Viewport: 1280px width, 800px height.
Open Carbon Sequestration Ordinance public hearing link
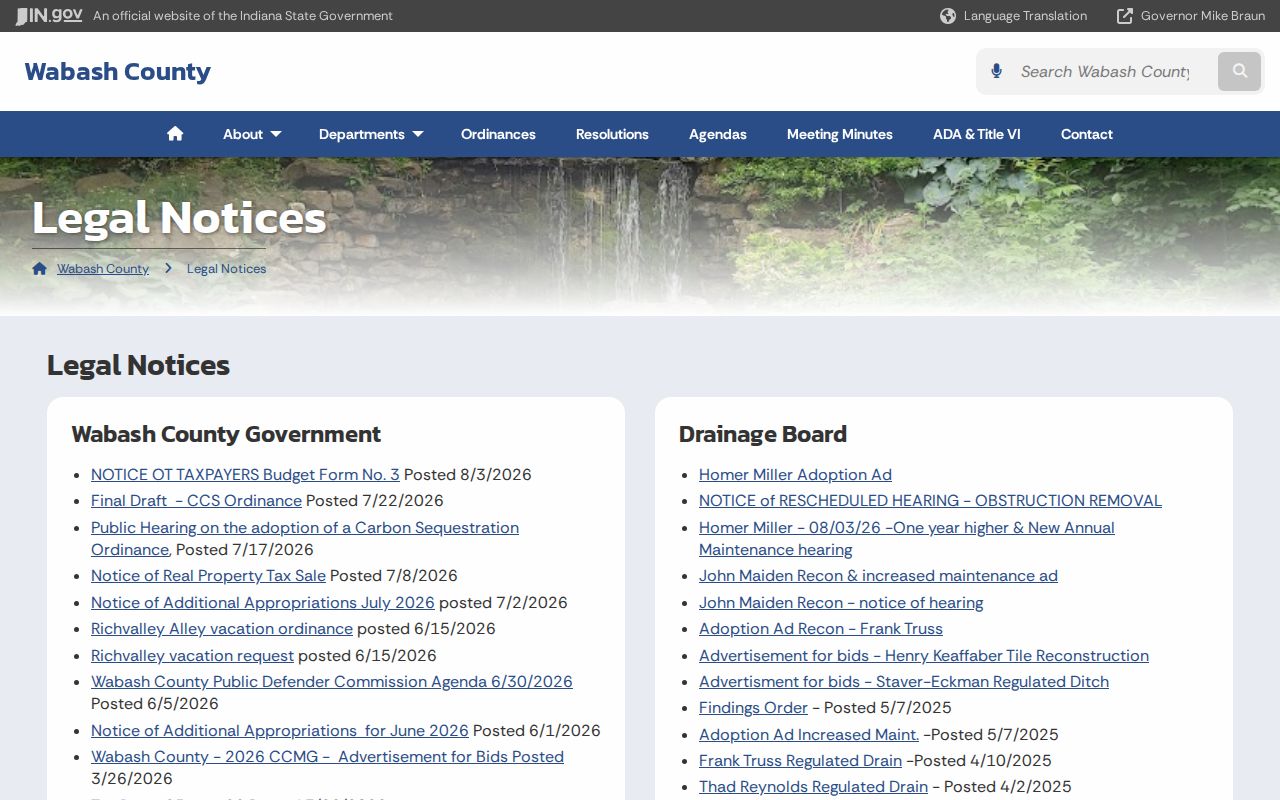click(305, 538)
